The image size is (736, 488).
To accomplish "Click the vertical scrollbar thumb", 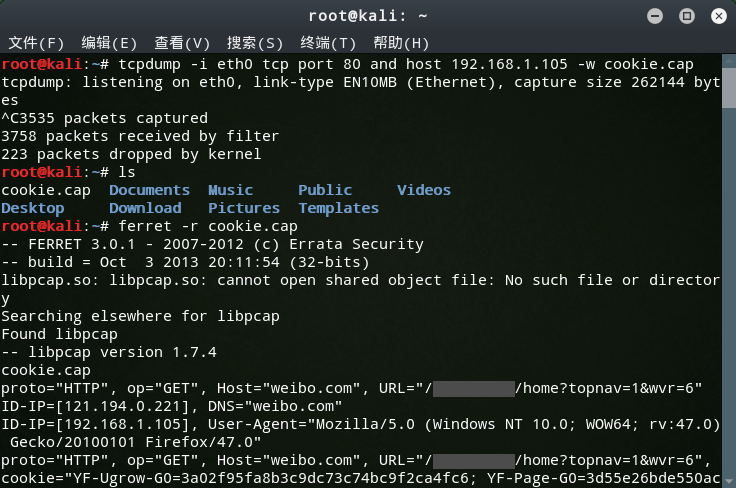I will click(729, 88).
